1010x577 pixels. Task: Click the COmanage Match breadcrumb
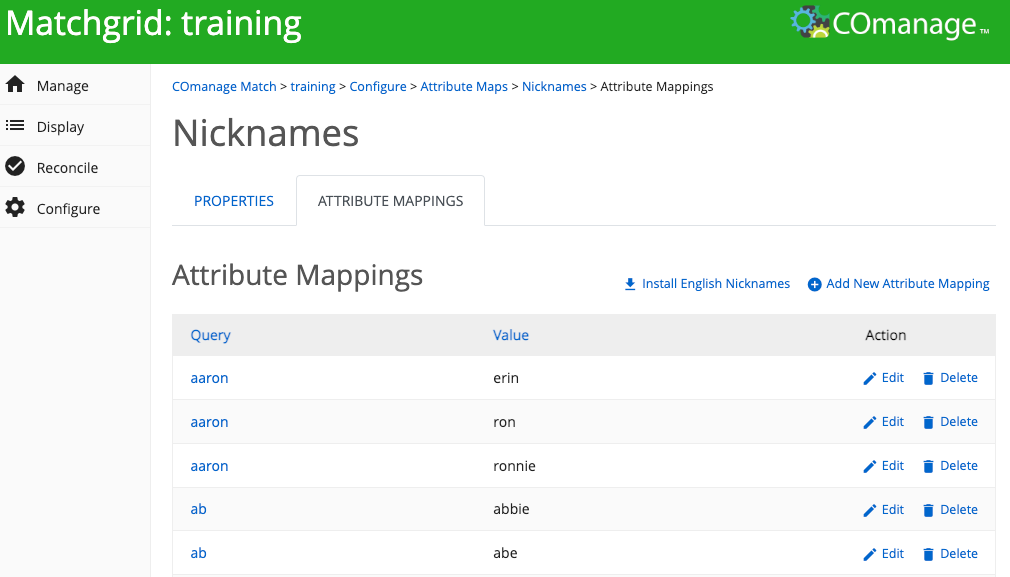pos(224,86)
